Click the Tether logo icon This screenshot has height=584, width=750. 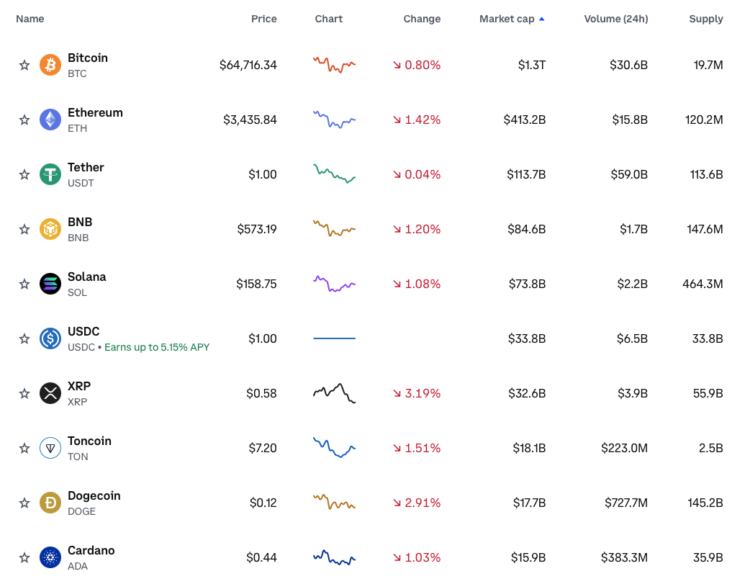pyautogui.click(x=50, y=174)
